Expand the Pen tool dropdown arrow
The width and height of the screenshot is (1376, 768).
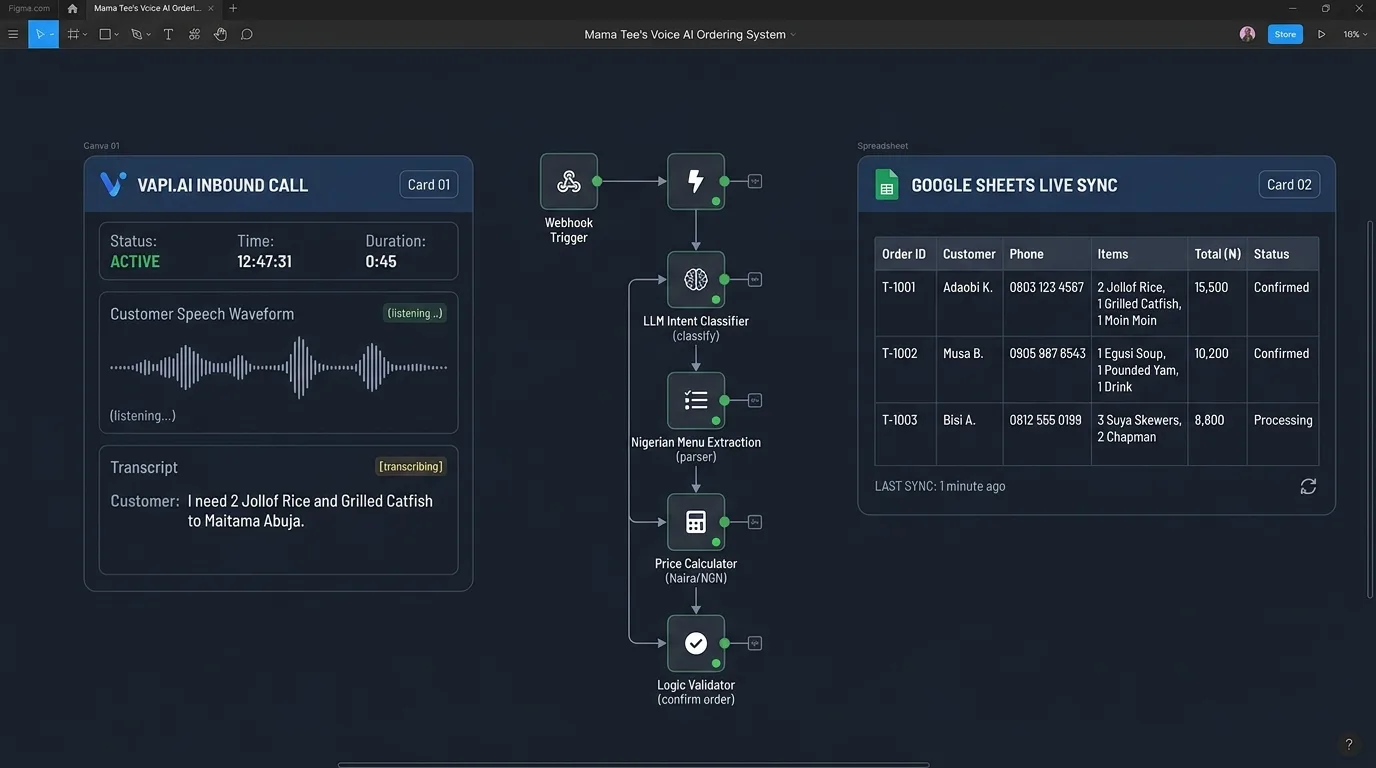coord(149,35)
